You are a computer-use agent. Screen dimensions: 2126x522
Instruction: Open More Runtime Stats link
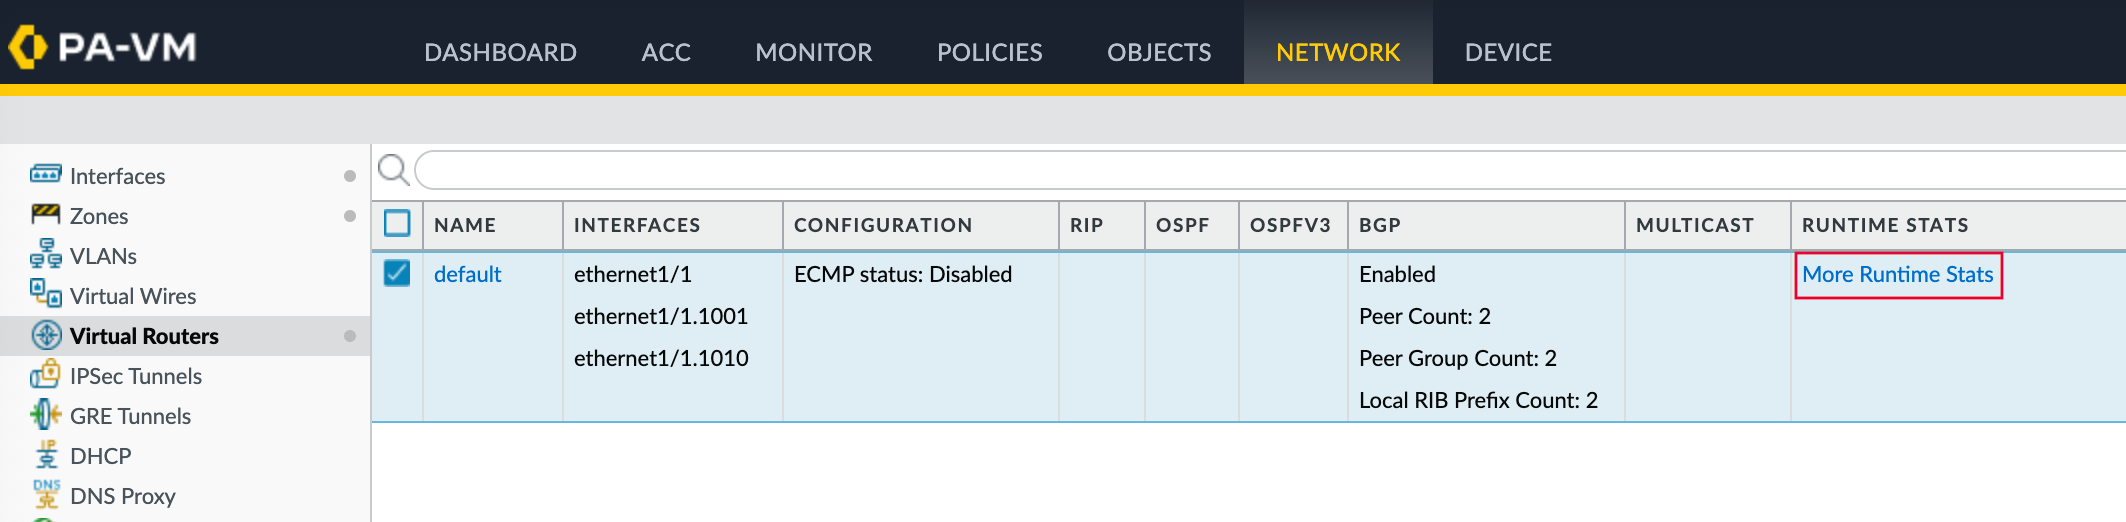[1897, 274]
